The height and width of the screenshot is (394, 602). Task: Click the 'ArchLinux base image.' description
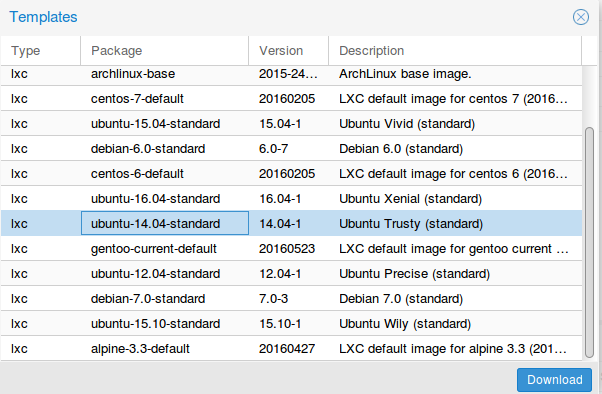click(405, 74)
